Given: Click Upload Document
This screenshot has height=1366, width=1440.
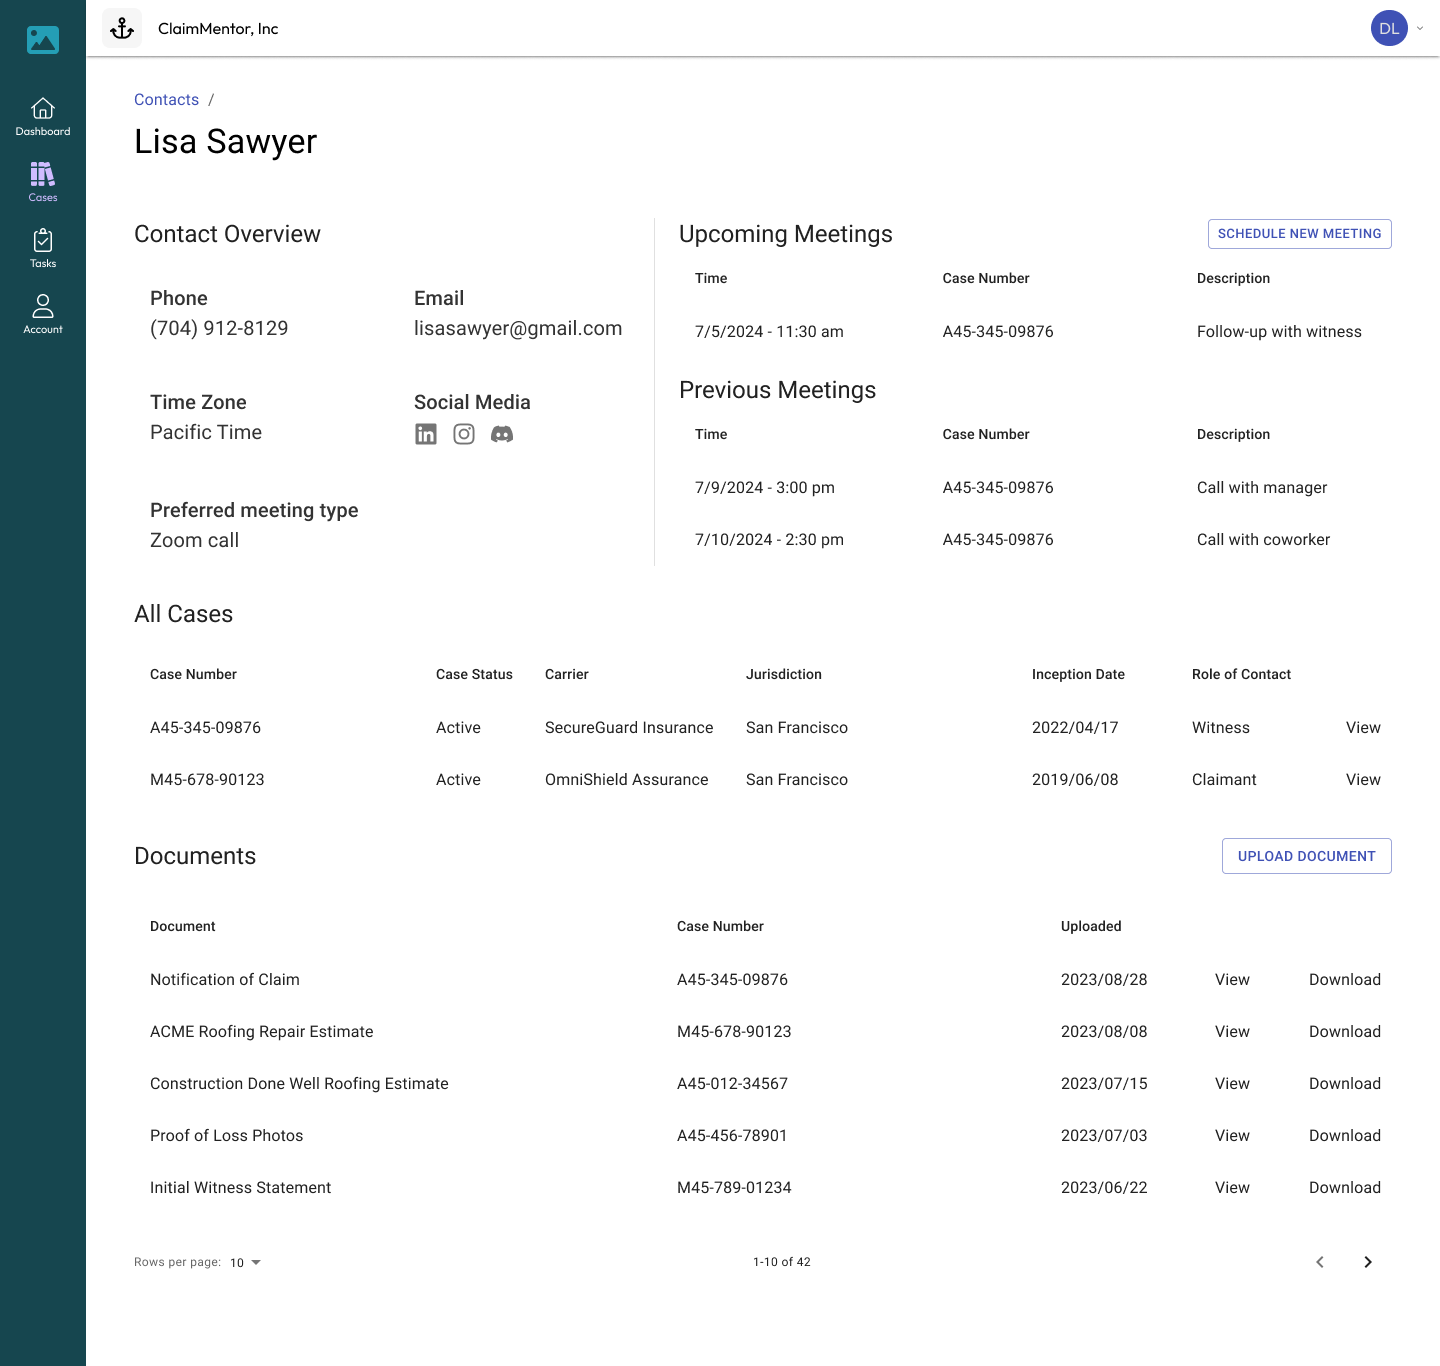Looking at the screenshot, I should [1306, 856].
